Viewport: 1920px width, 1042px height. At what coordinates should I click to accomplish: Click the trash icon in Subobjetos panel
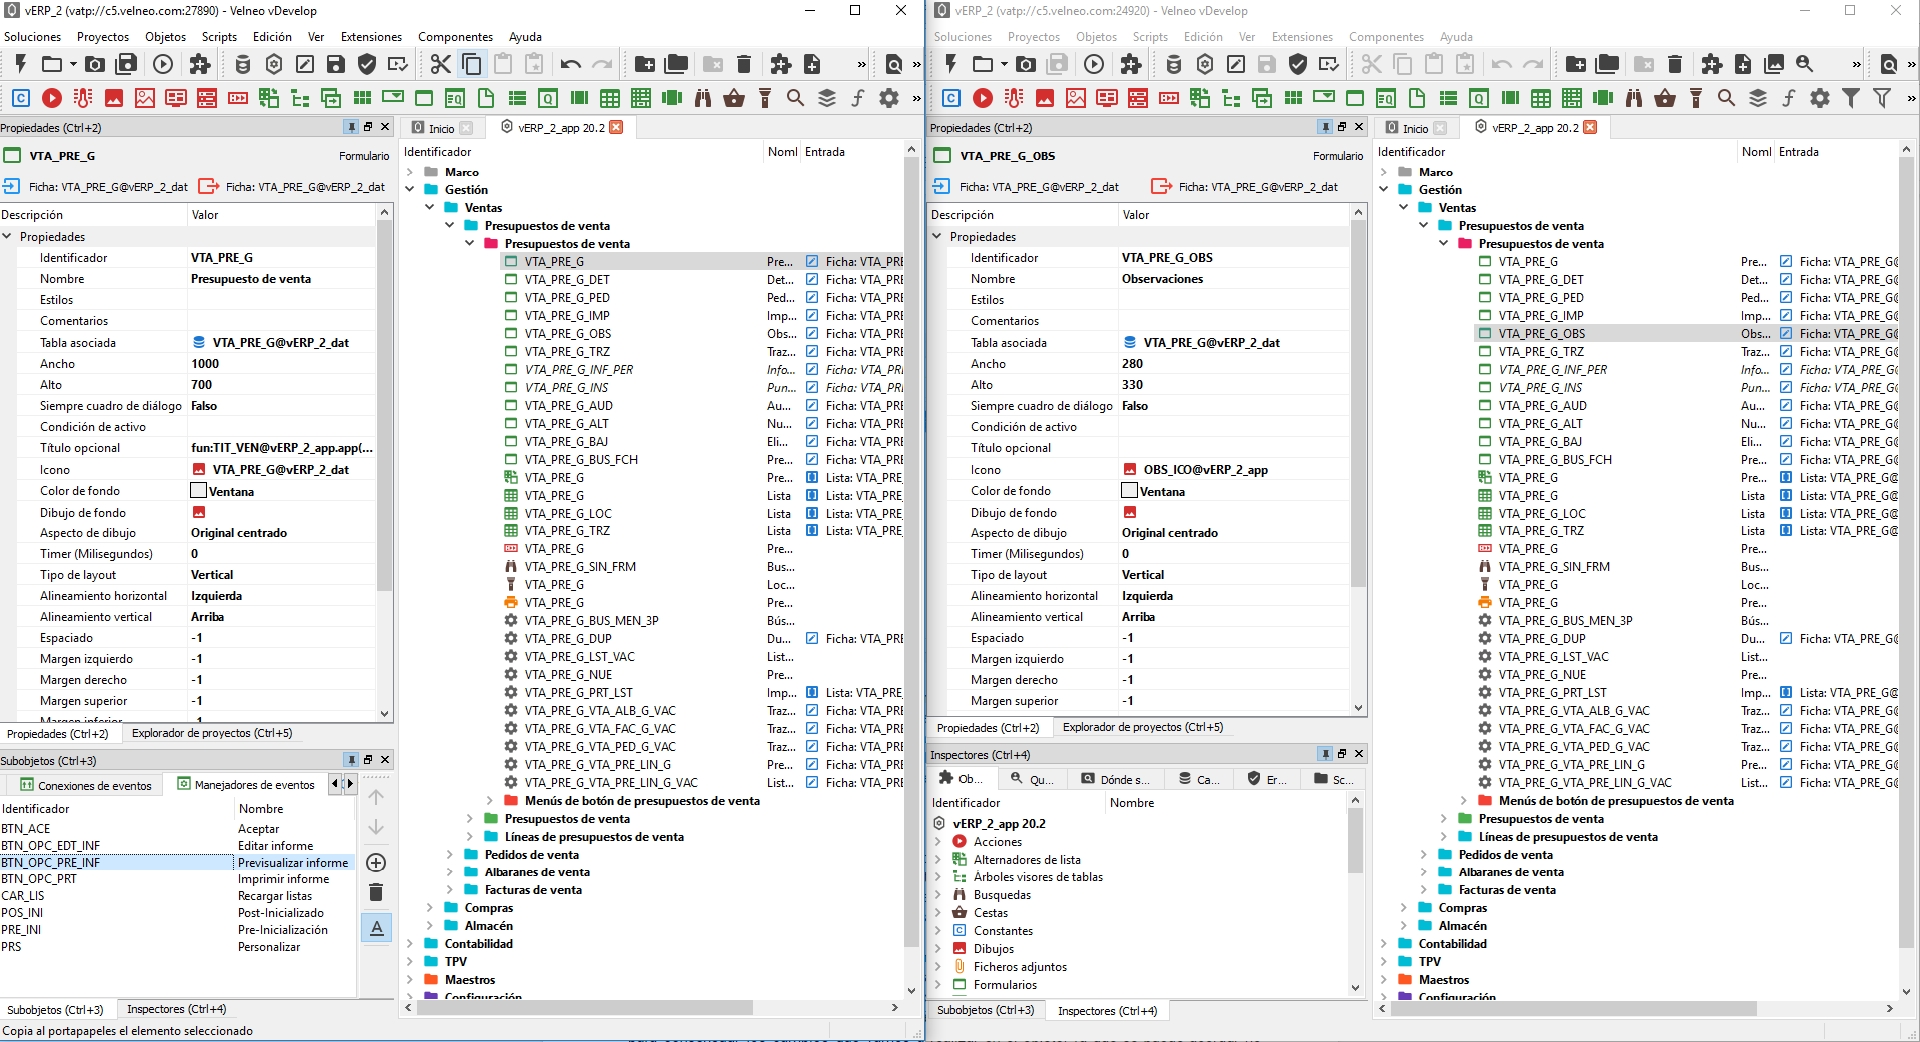point(376,892)
